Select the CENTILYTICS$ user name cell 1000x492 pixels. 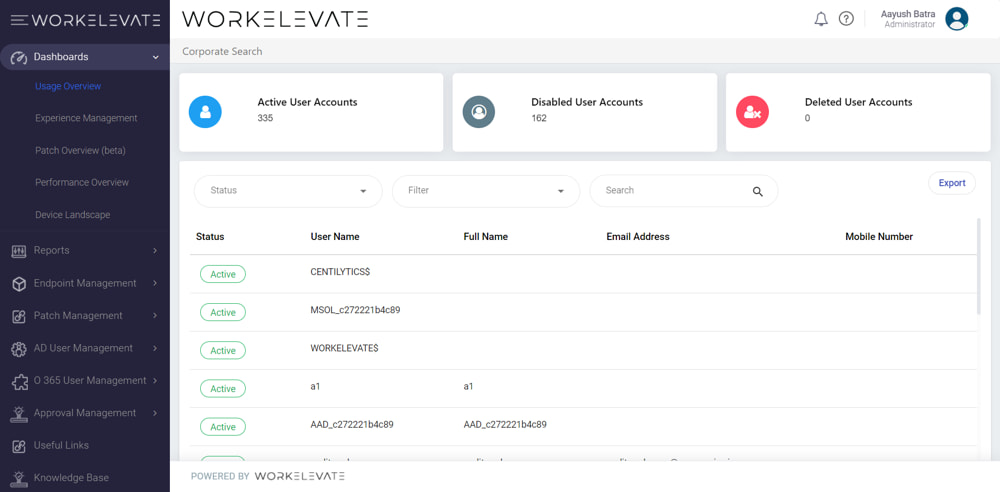pyautogui.click(x=340, y=272)
